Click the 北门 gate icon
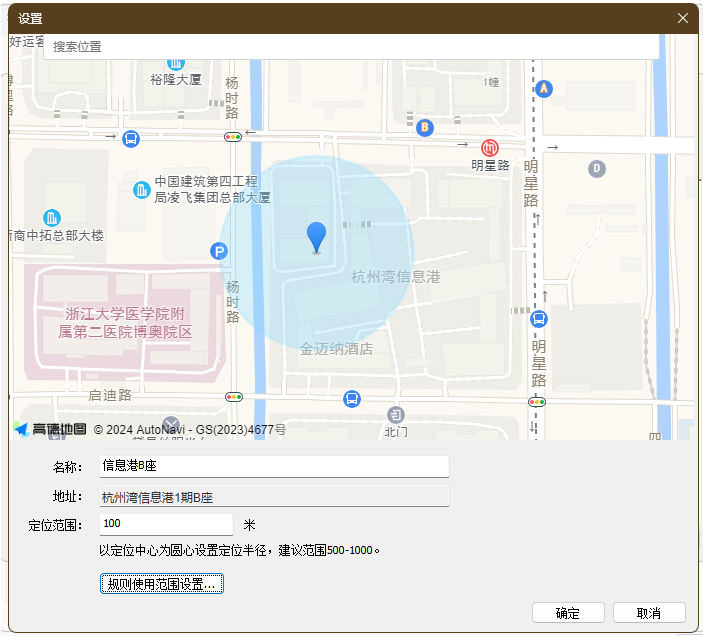Image resolution: width=703 pixels, height=636 pixels. click(396, 414)
